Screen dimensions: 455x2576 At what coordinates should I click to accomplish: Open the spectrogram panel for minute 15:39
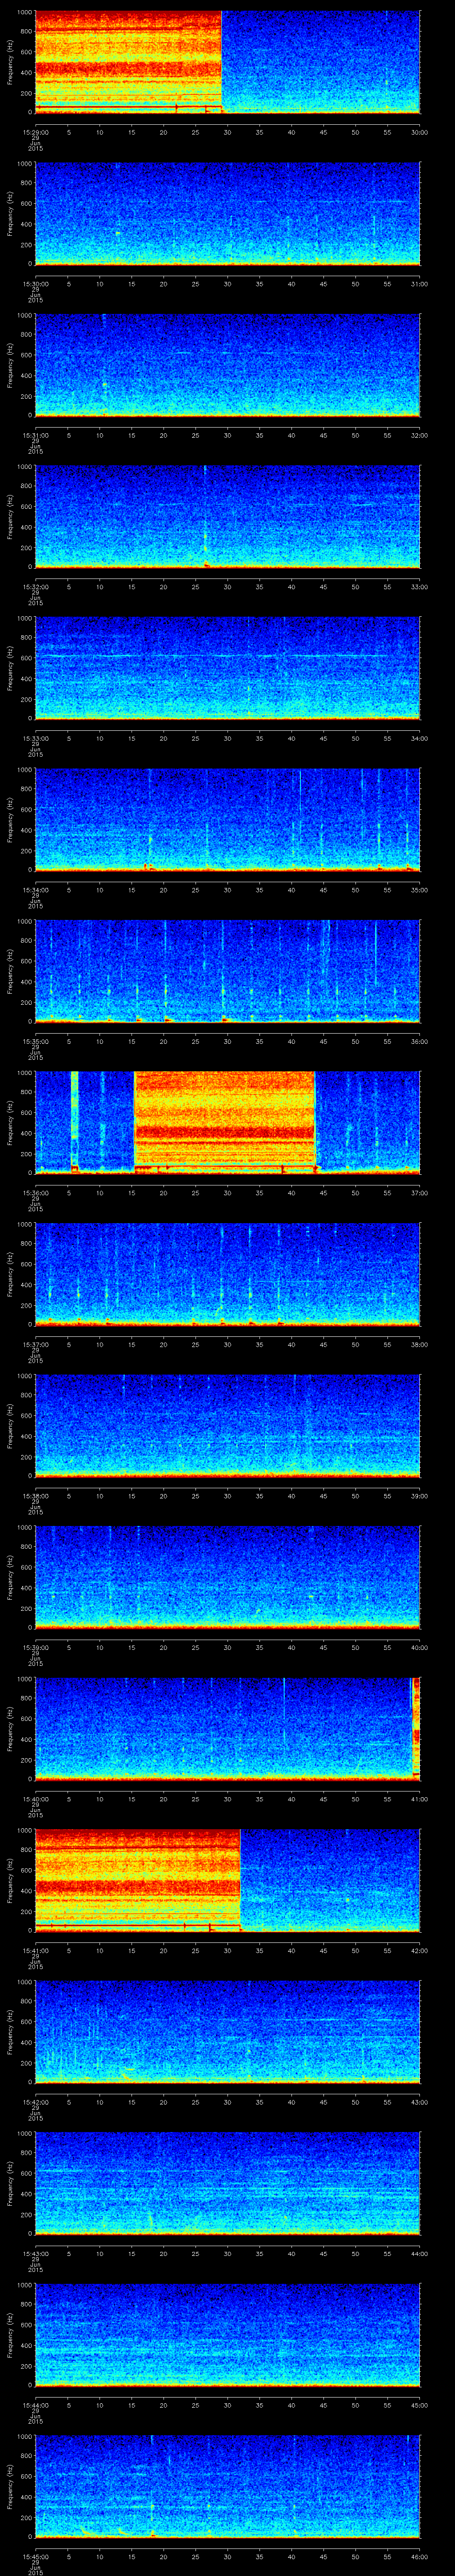[227, 1577]
